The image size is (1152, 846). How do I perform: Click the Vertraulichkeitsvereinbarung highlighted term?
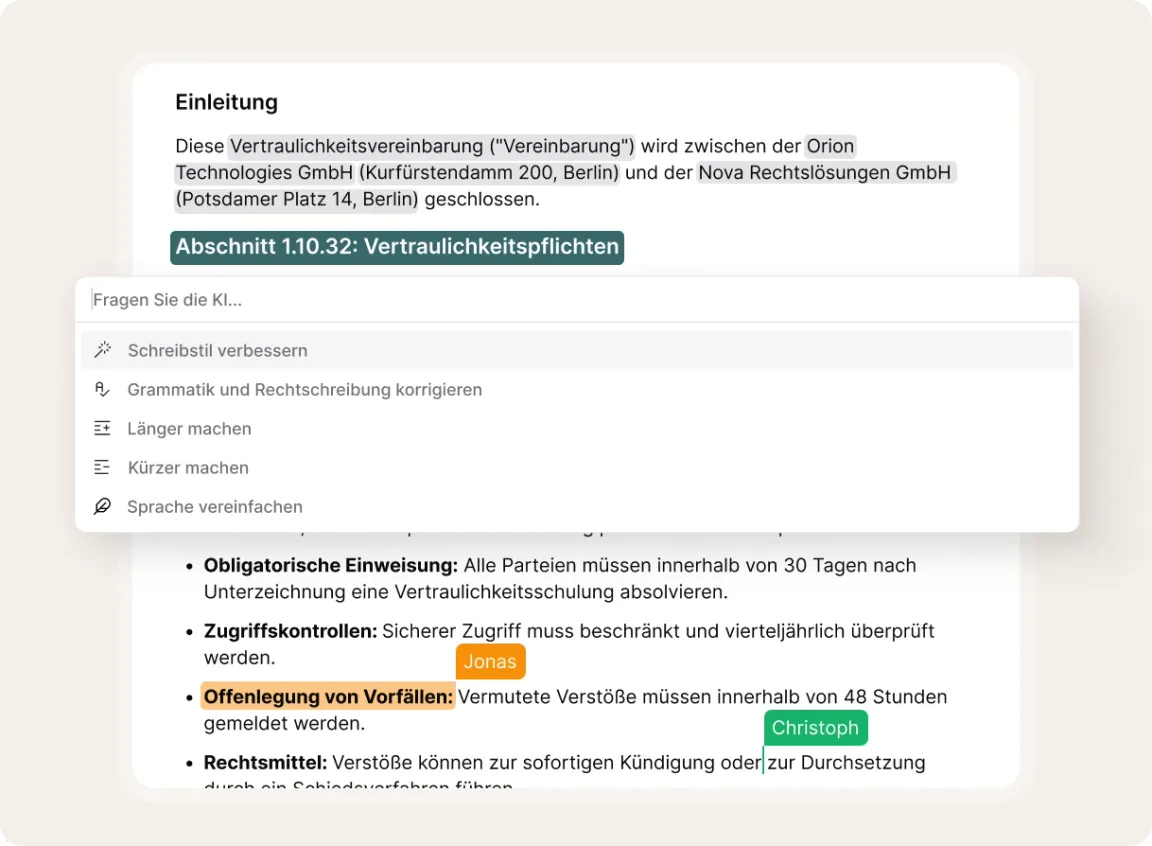[431, 146]
